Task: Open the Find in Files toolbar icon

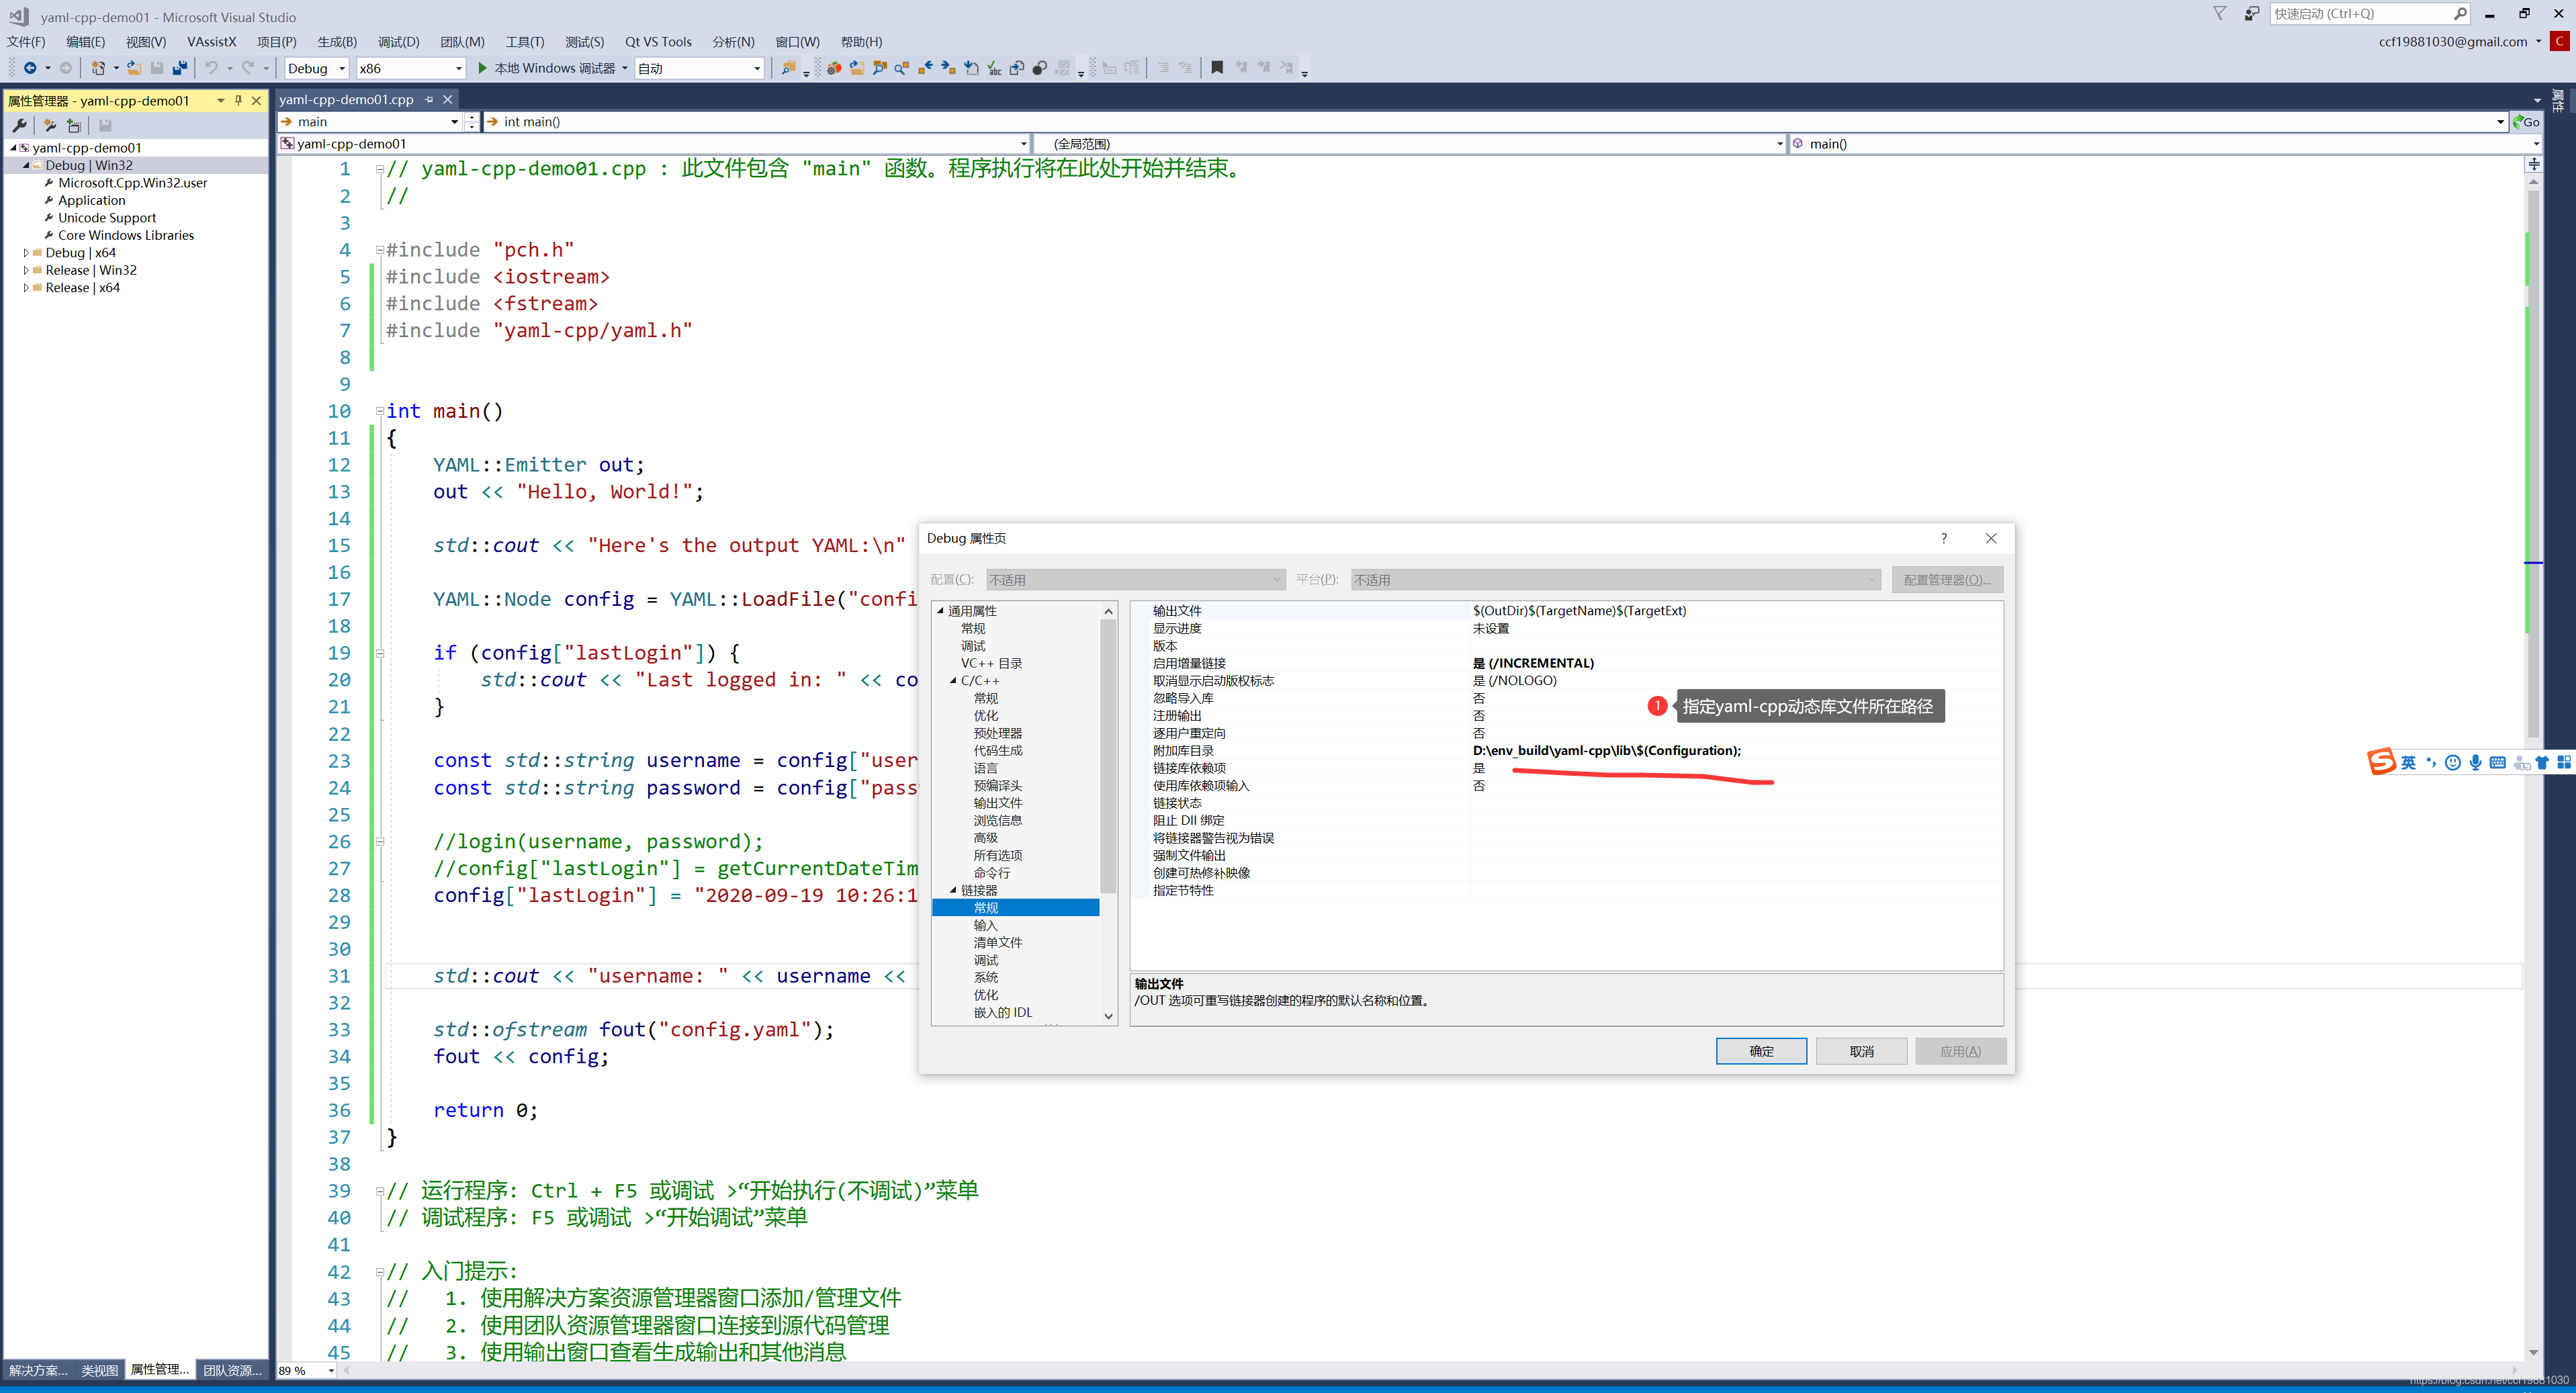Action: click(789, 68)
